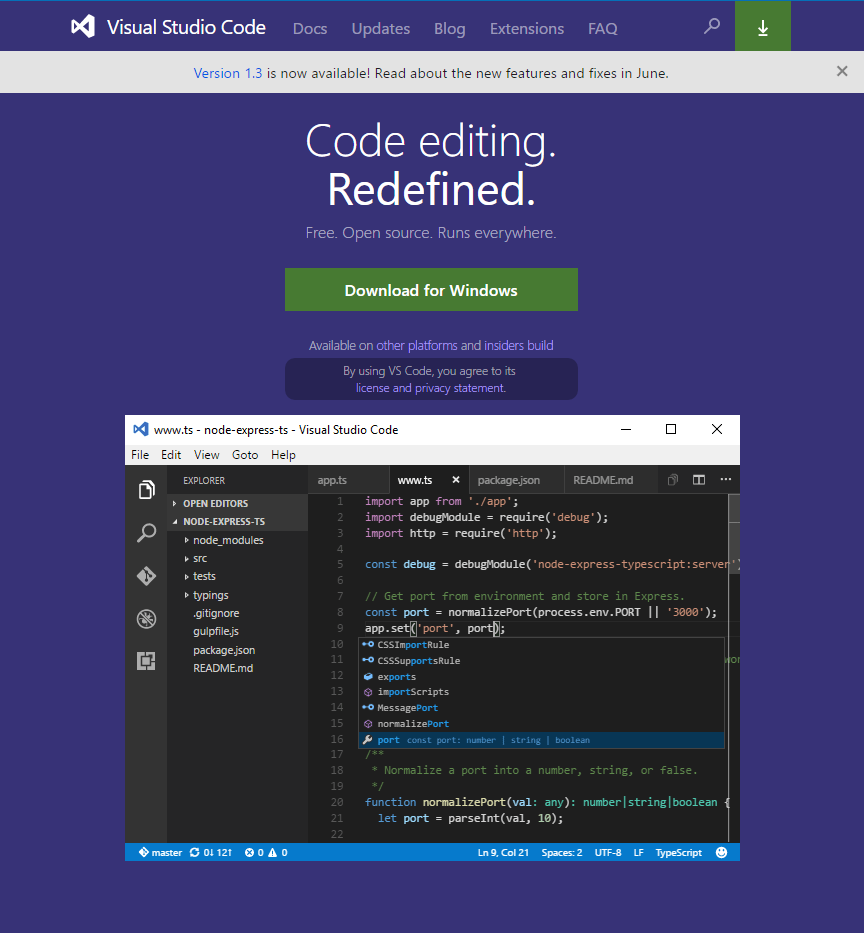Click UTF-8 encoding in status bar
This screenshot has width=864, height=933.
608,852
